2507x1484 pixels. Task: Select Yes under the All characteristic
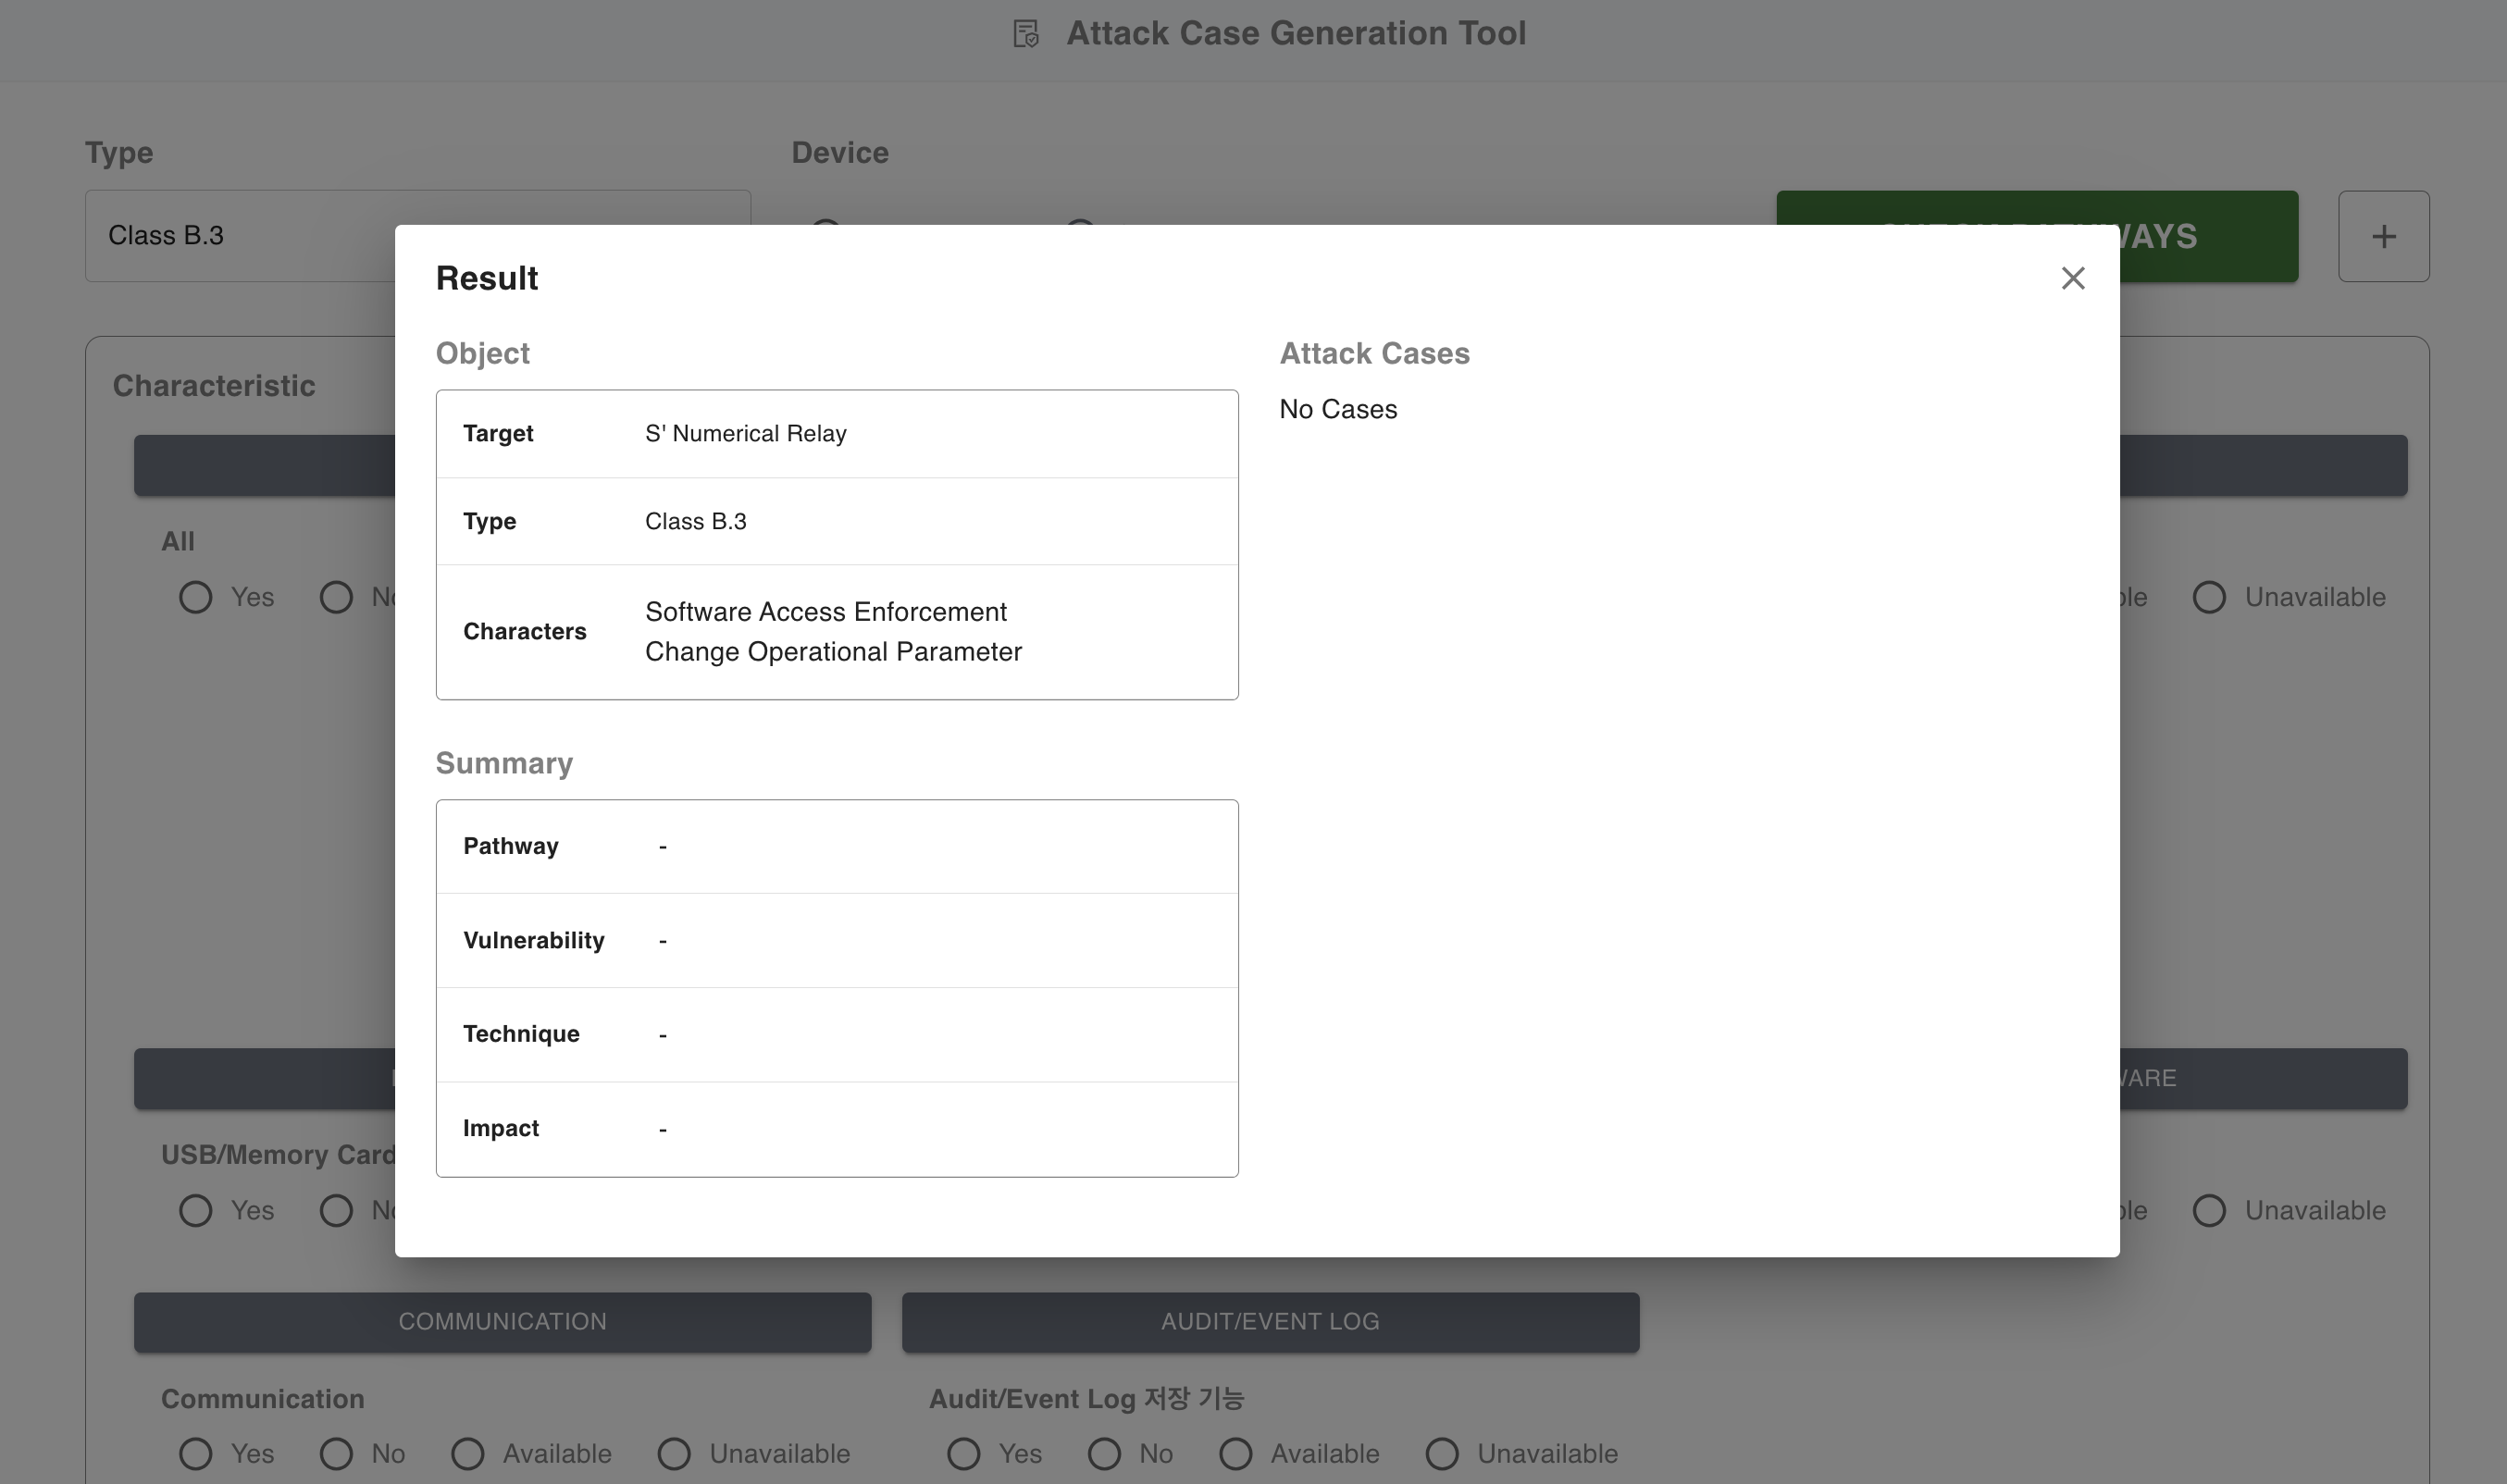coord(196,597)
